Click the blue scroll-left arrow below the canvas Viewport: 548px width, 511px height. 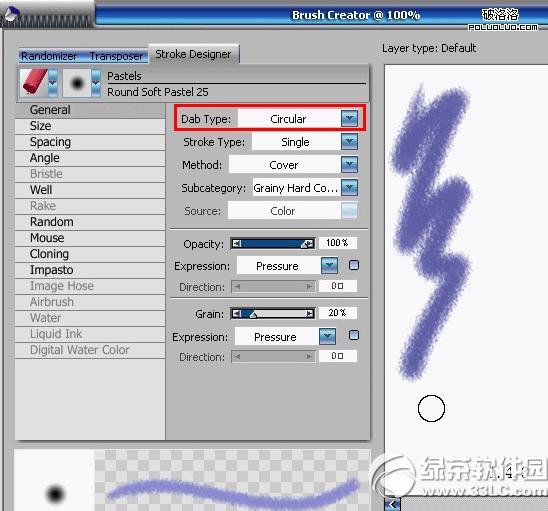pos(392,504)
